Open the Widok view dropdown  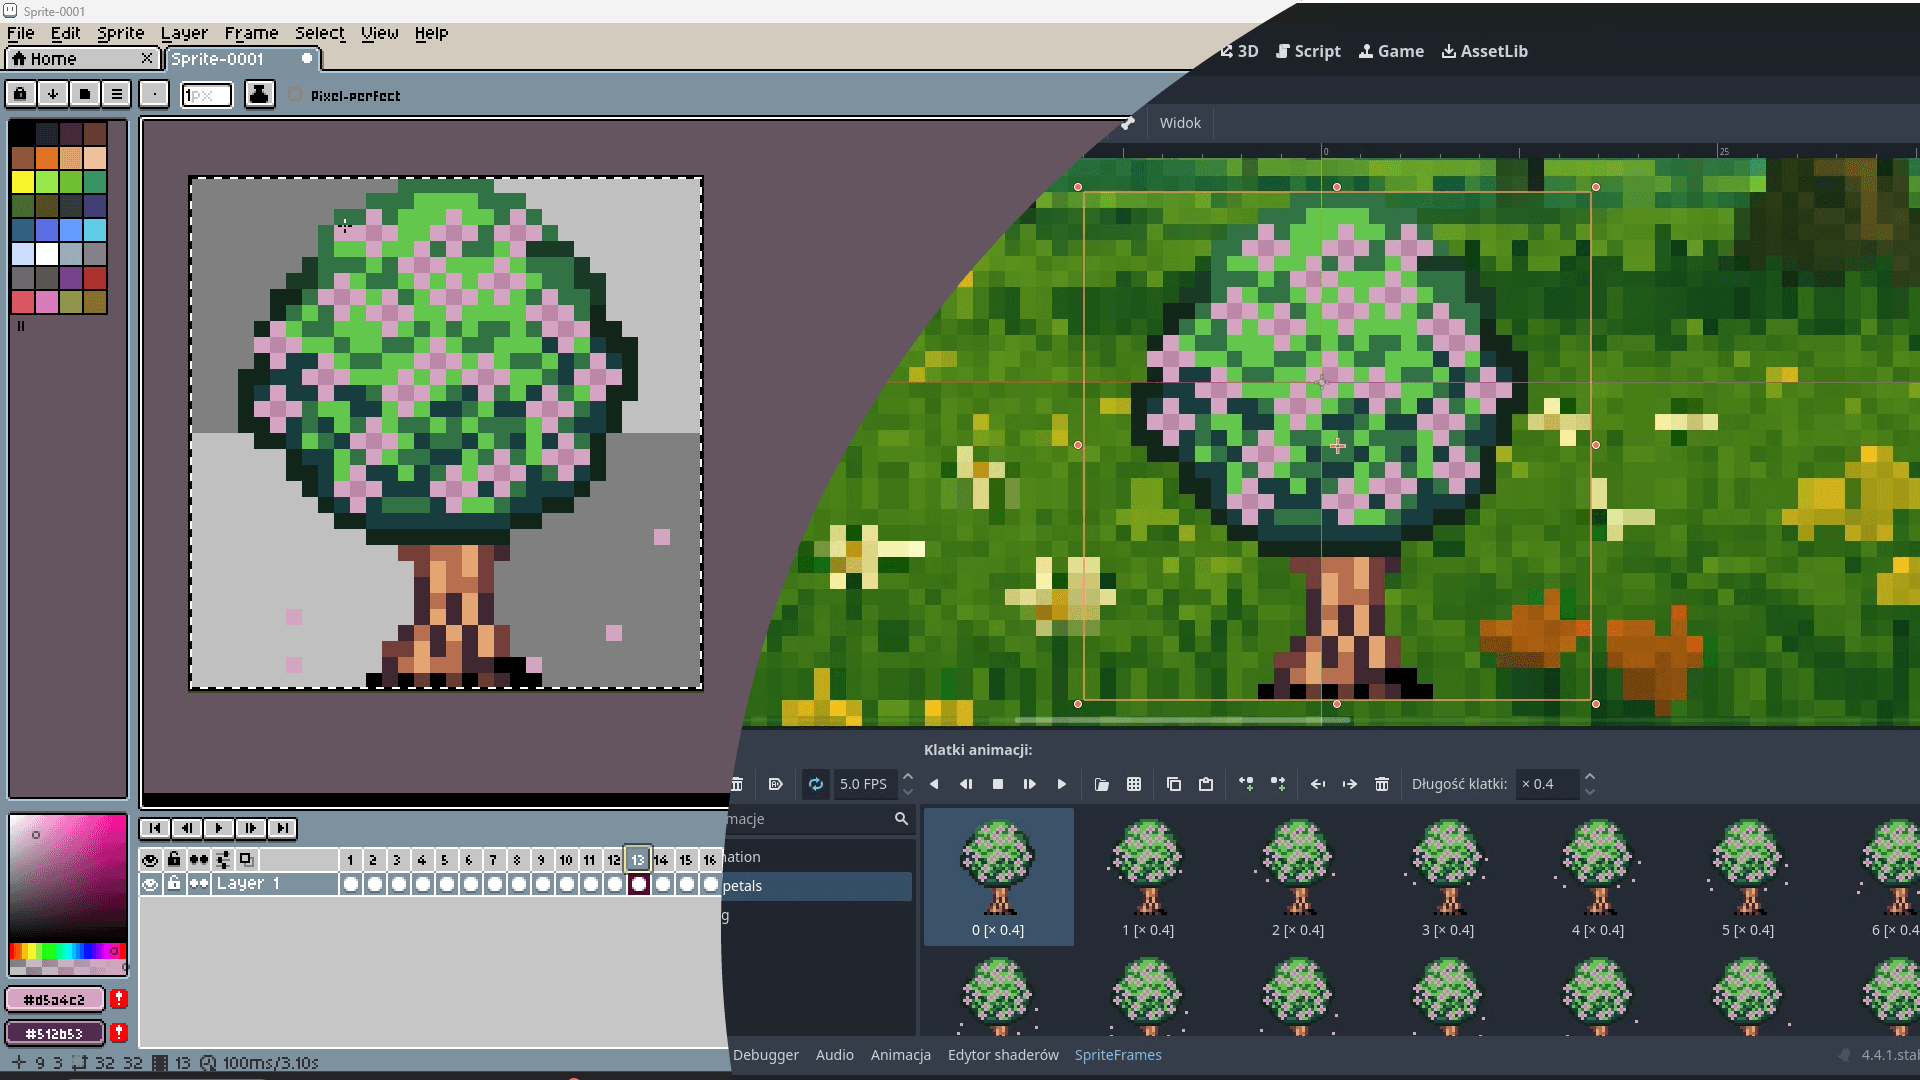tap(1180, 123)
